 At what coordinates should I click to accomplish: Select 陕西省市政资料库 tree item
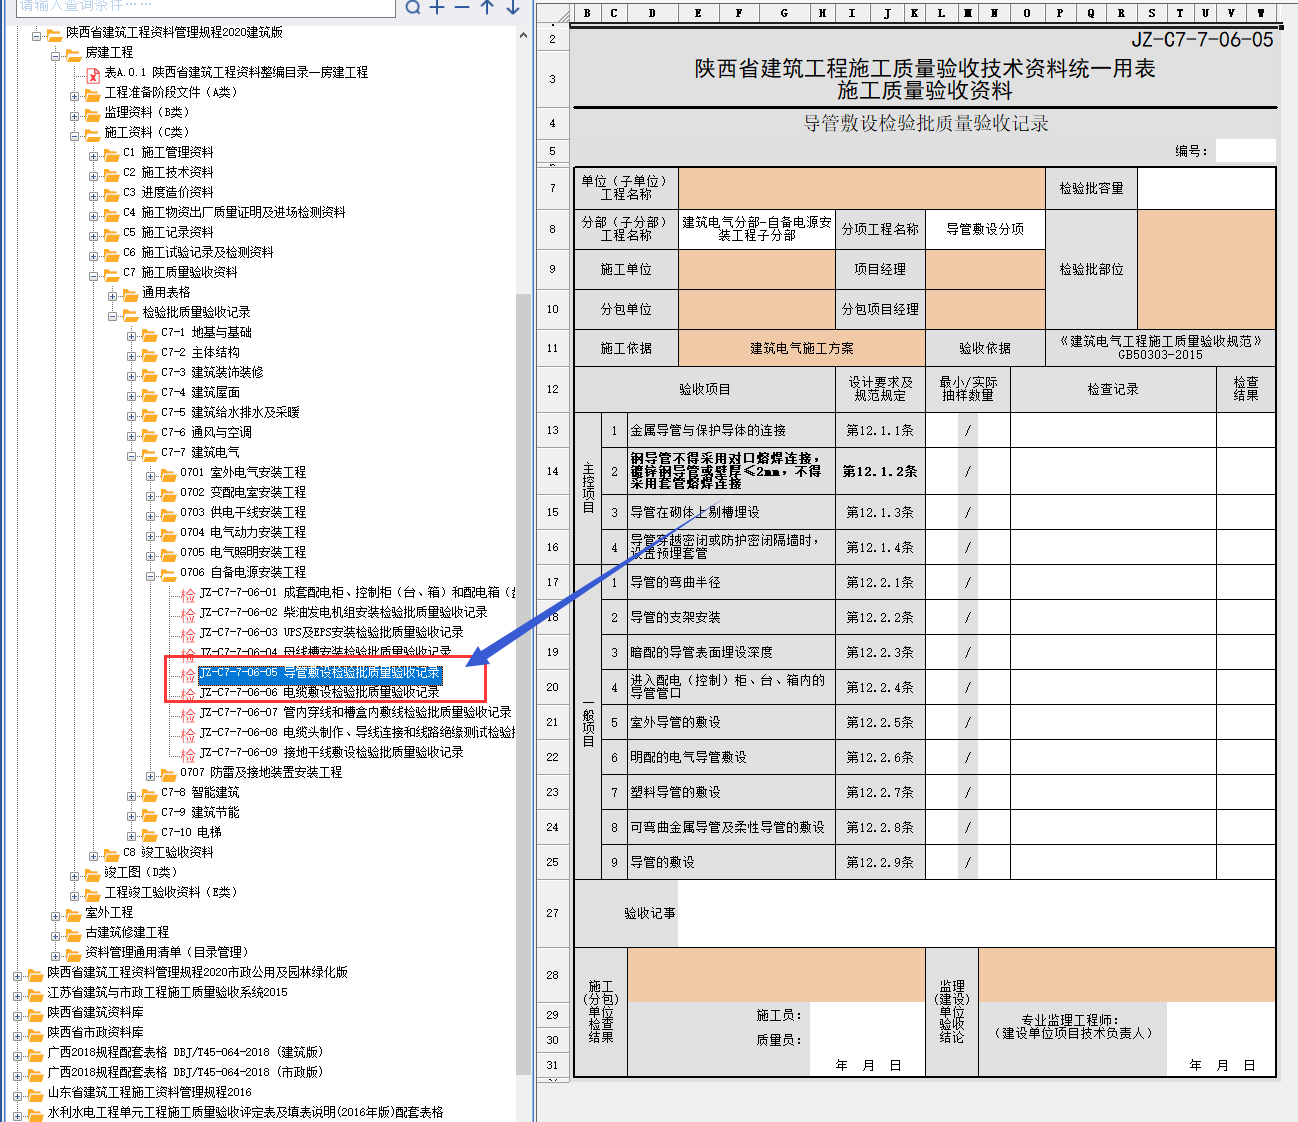(95, 1032)
